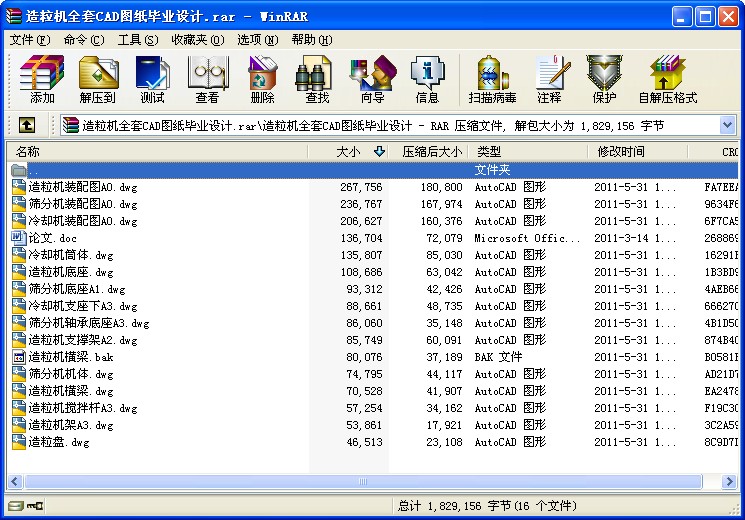Click archive icon in address bar
745x520 pixels.
[71, 125]
